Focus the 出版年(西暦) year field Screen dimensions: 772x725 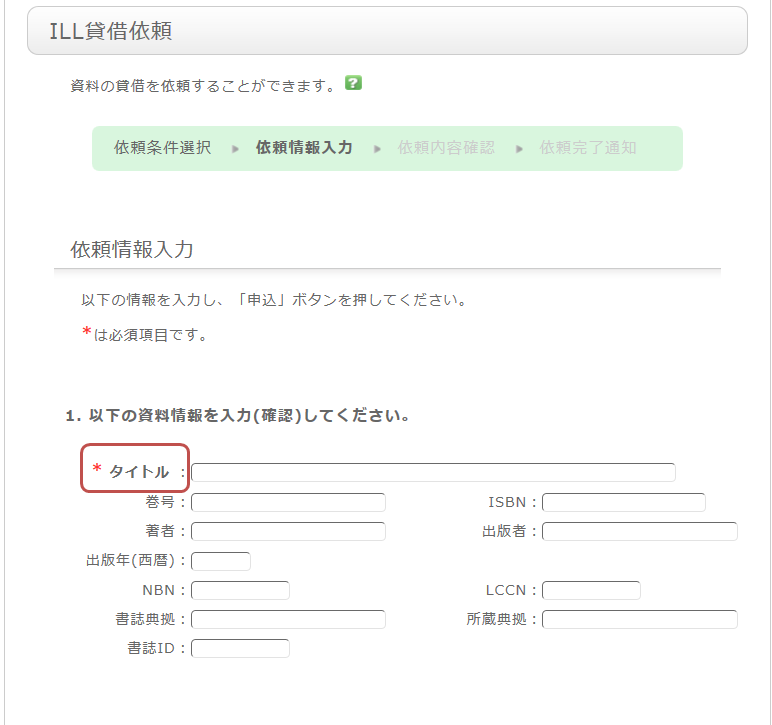[220, 561]
